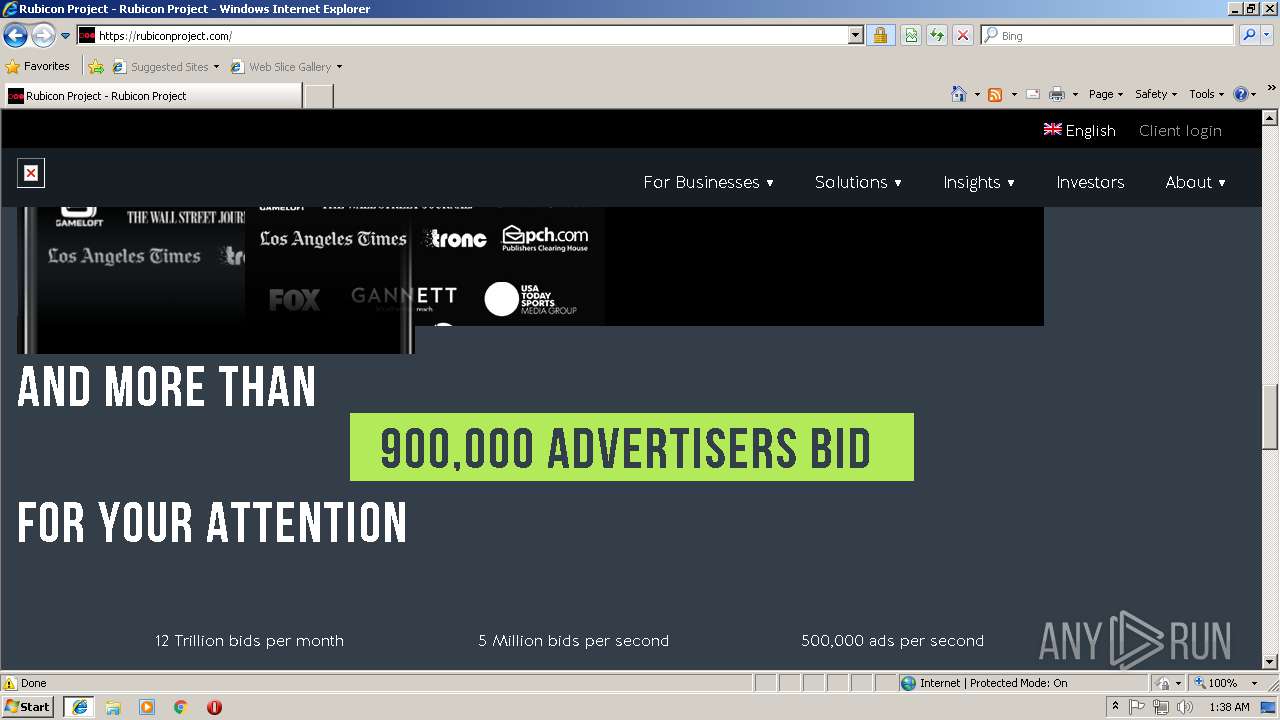Click the 5 Million bids per second text
Image resolution: width=1280 pixels, height=720 pixels.
[573, 640]
